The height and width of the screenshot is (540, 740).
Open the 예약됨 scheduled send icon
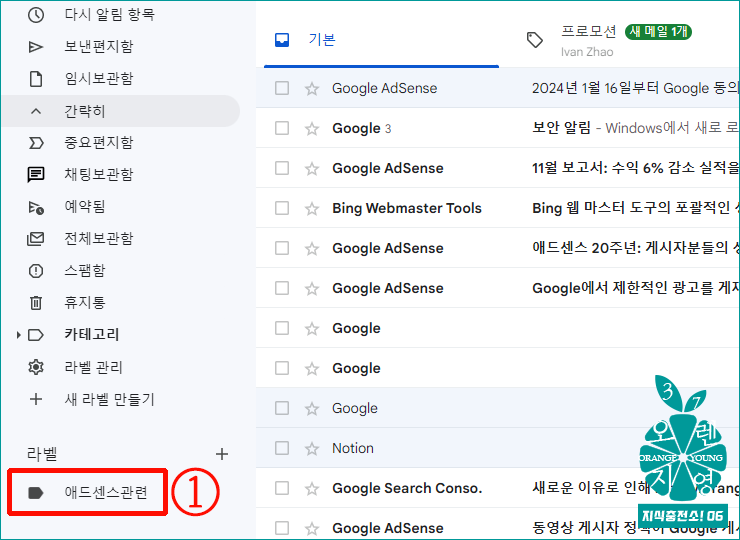pos(36,207)
